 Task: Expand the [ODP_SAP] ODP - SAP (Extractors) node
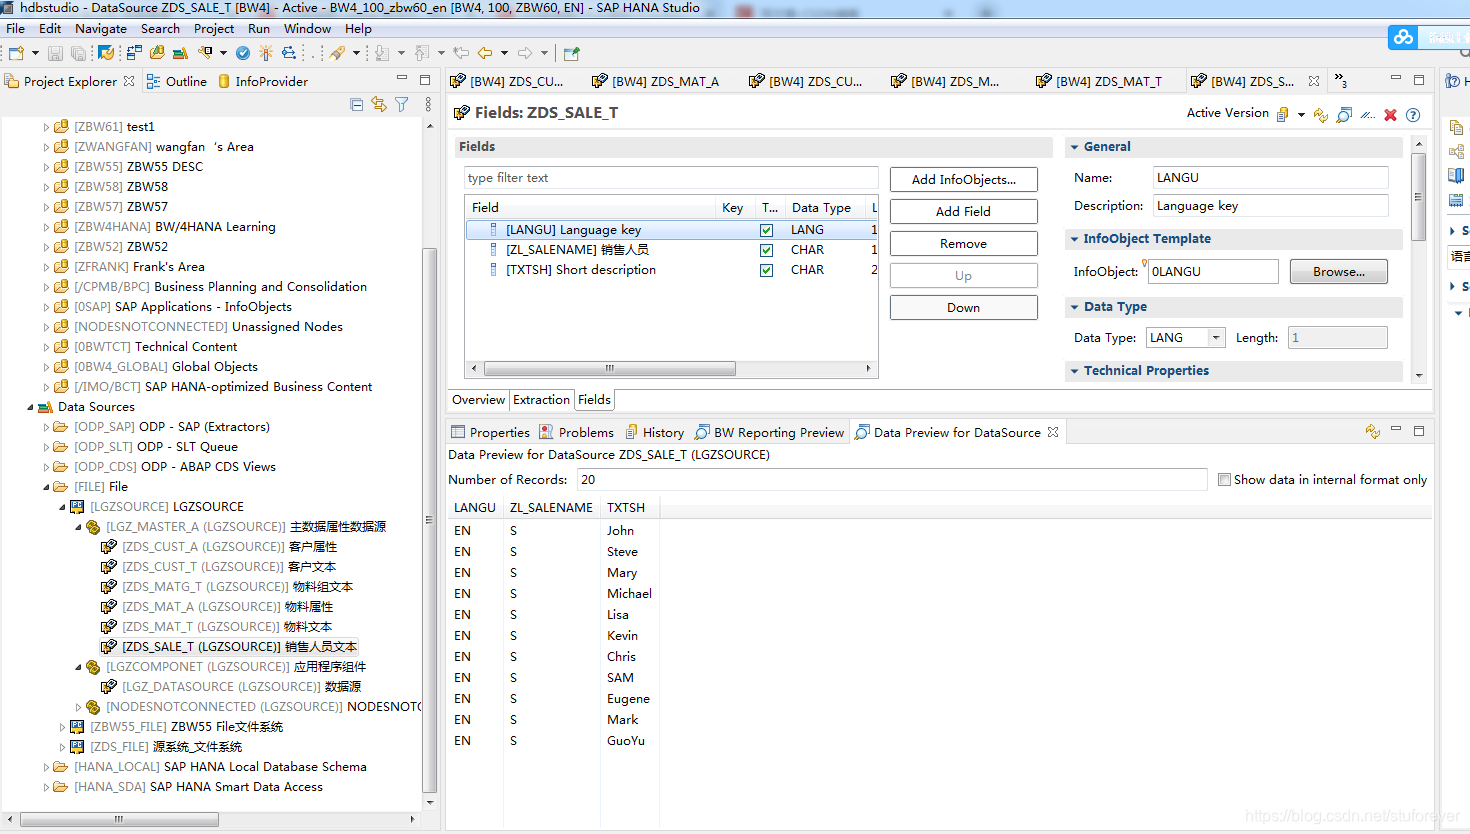pos(46,427)
